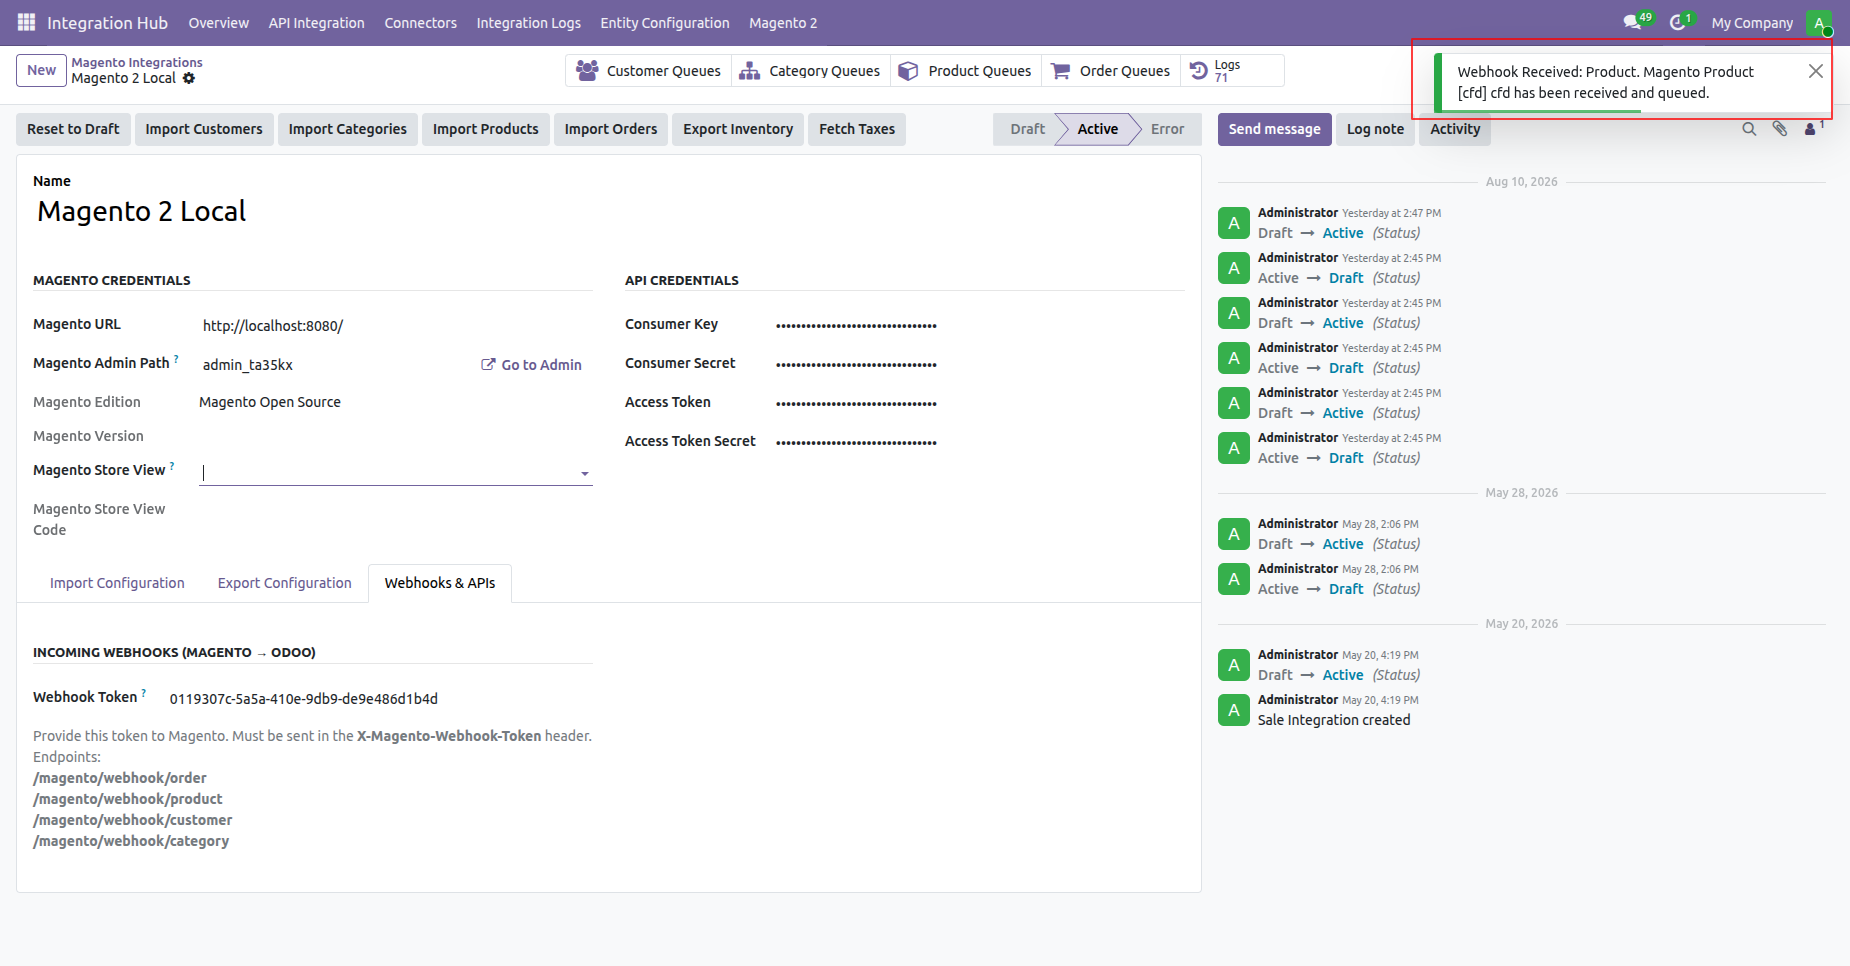Open the conversations messages icon with 49 badge
The image size is (1850, 966).
tap(1637, 22)
